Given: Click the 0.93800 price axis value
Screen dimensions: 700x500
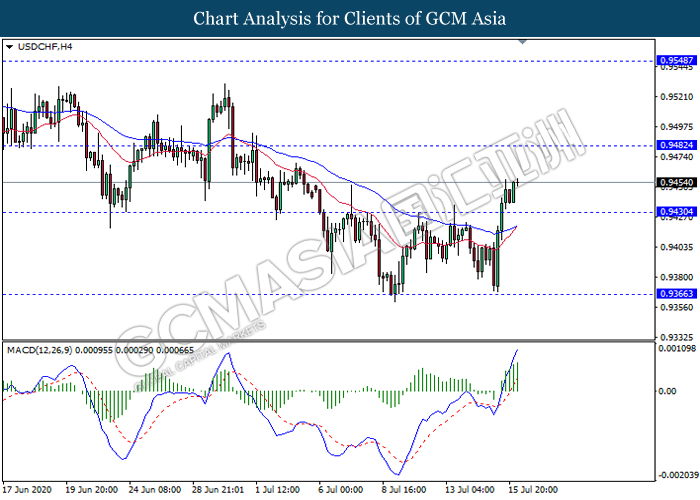Looking at the screenshot, I should click(x=677, y=277).
